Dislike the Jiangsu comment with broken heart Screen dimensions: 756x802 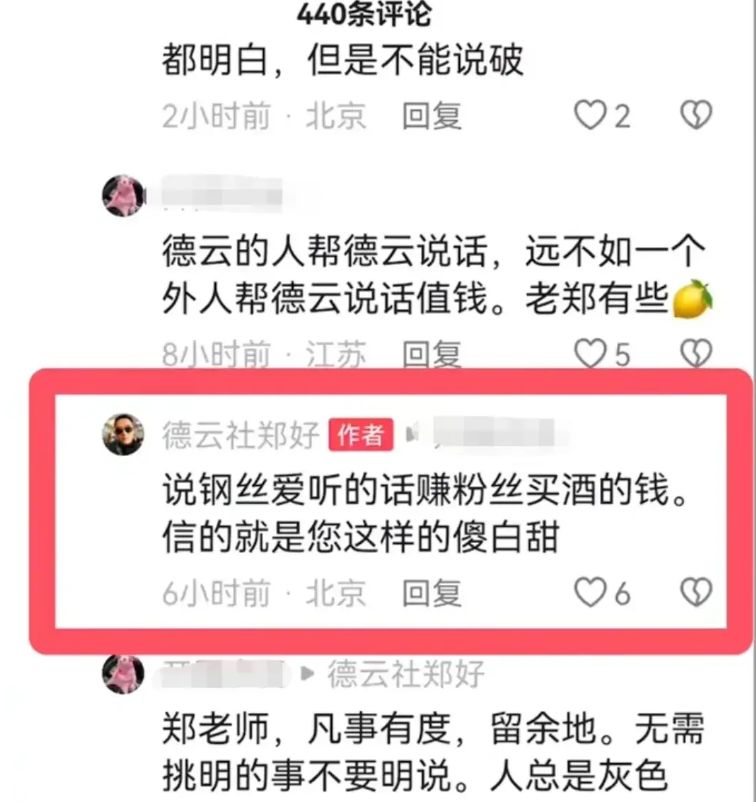click(696, 353)
